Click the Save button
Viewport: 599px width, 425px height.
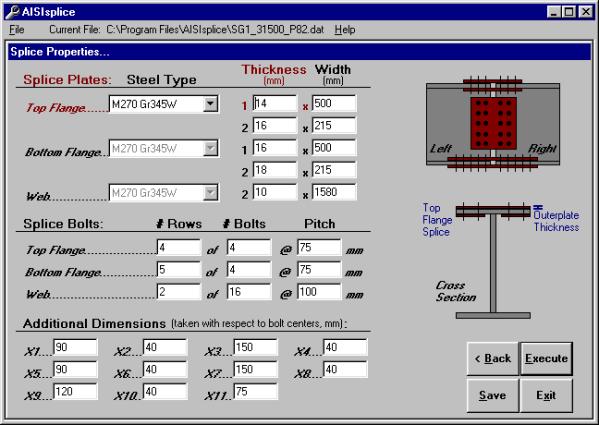pos(492,395)
